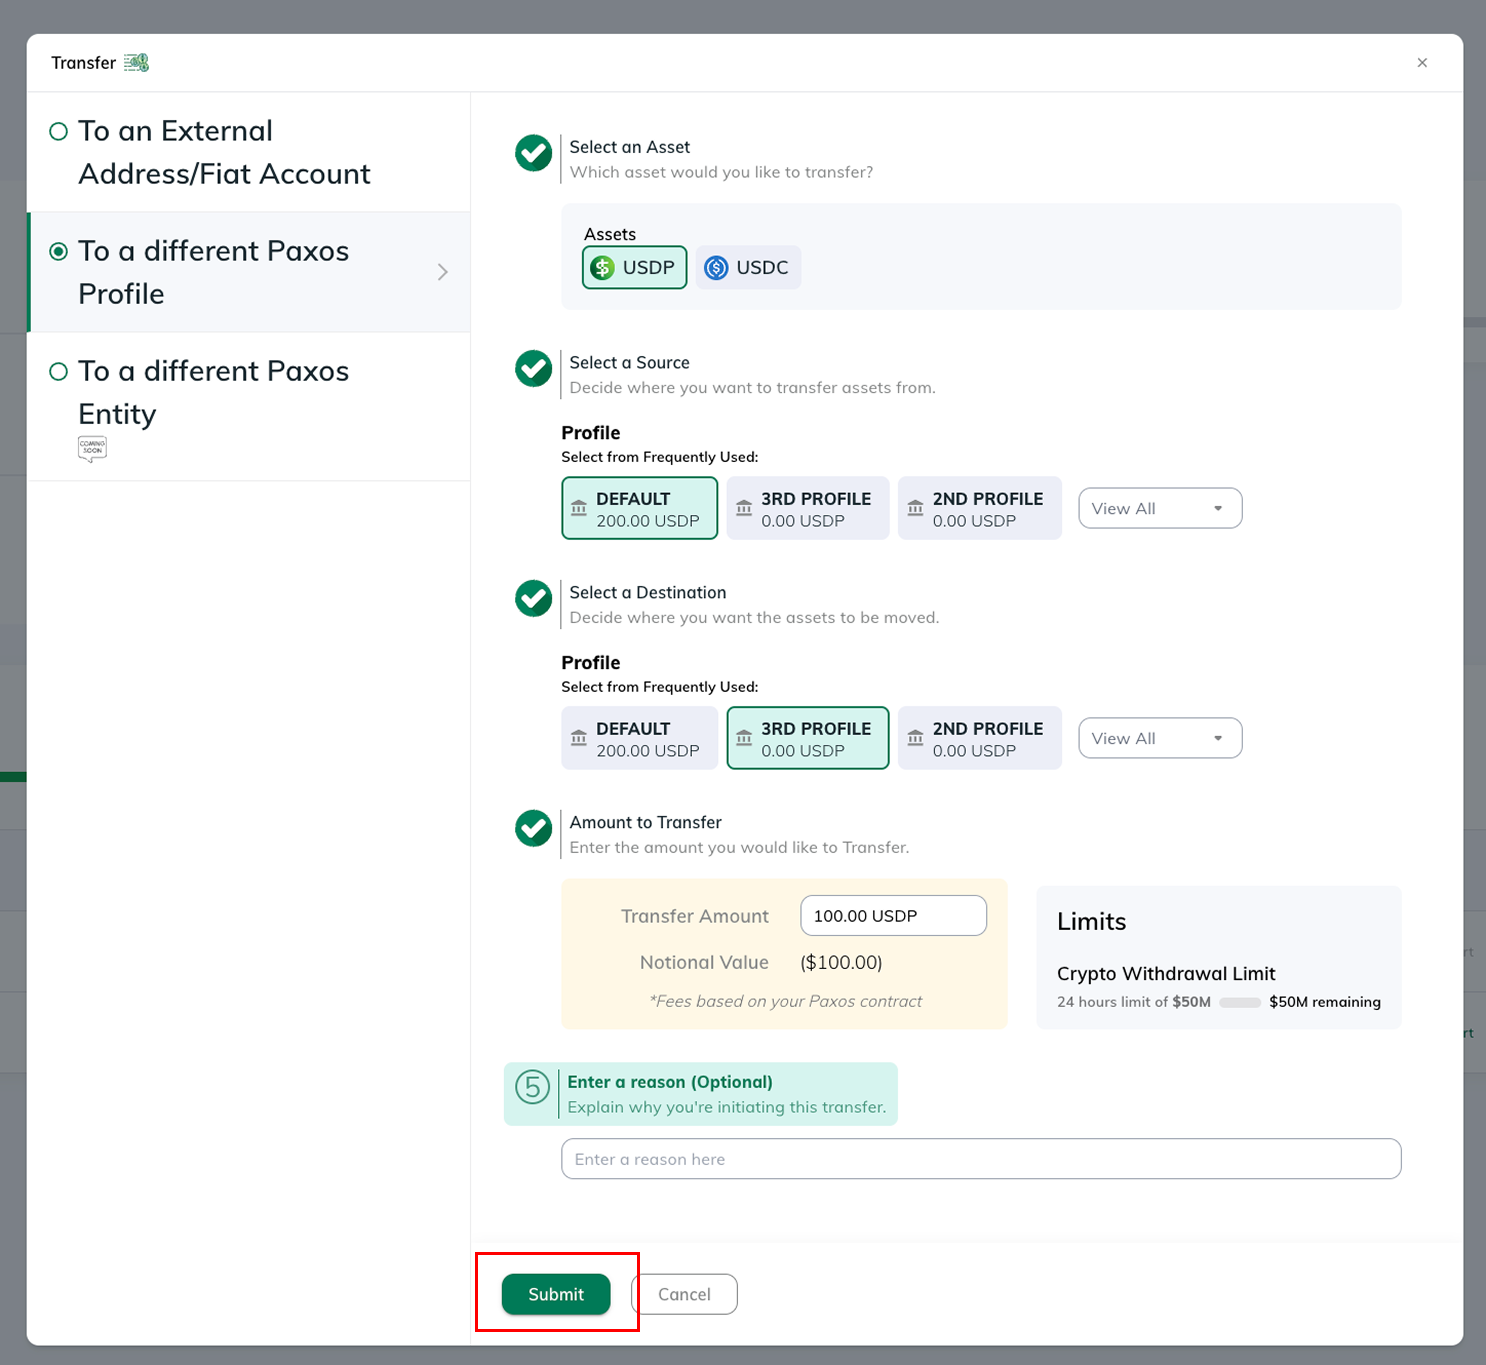
Task: Click the green check icon for Amount to Transfer
Action: point(533,829)
